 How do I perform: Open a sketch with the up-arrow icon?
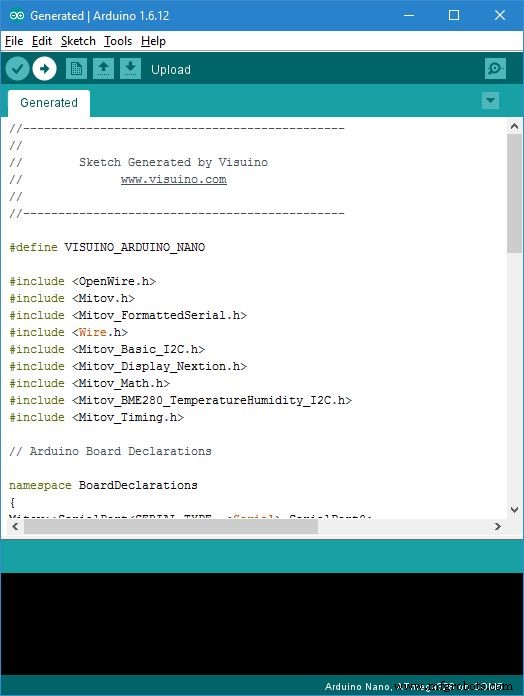click(x=103, y=69)
